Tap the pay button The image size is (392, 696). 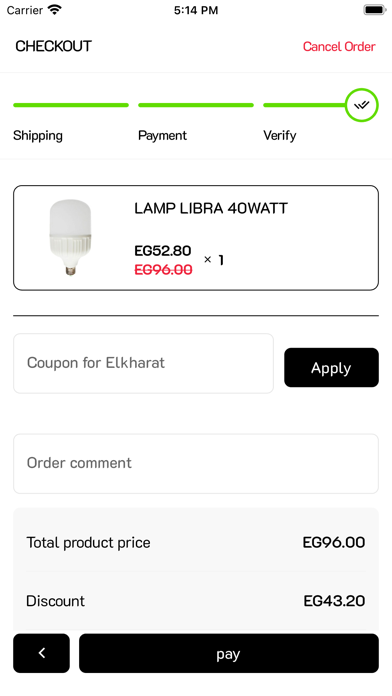click(229, 653)
